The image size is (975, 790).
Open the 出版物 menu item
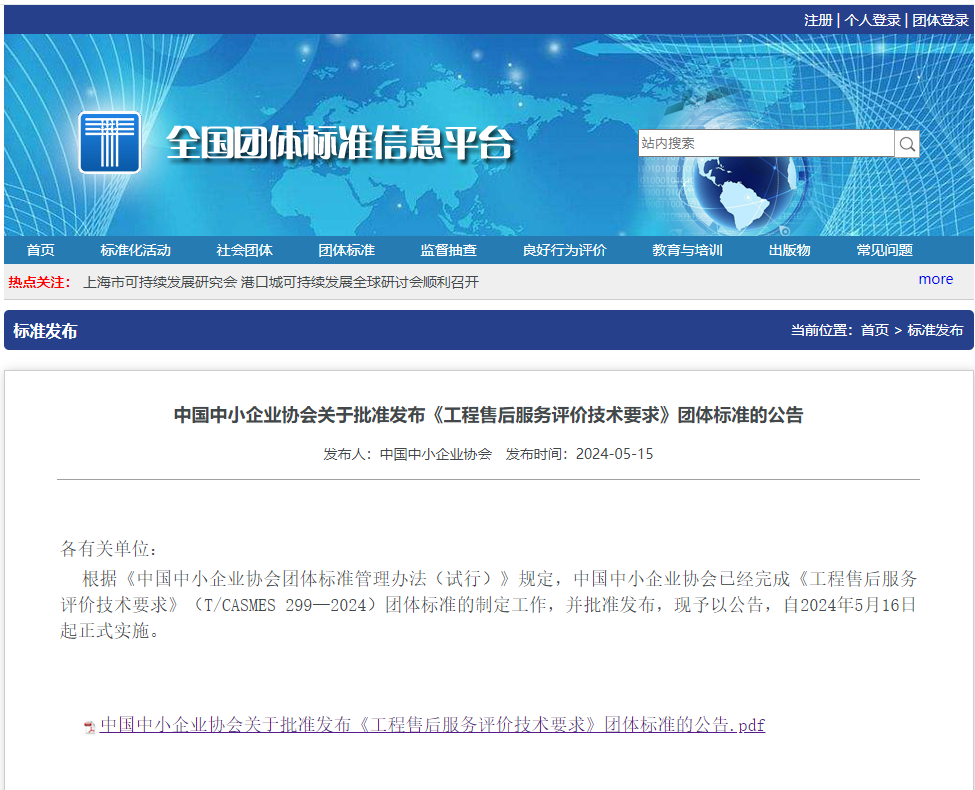pos(789,250)
